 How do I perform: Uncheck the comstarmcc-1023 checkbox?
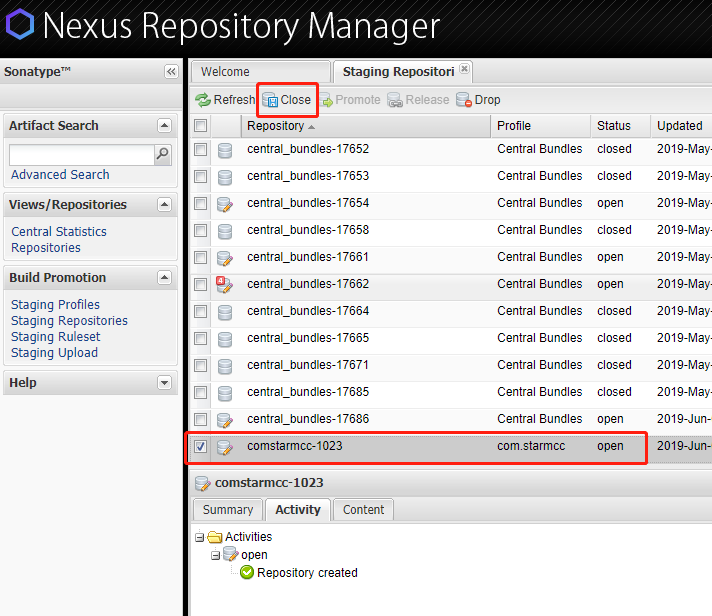click(200, 446)
